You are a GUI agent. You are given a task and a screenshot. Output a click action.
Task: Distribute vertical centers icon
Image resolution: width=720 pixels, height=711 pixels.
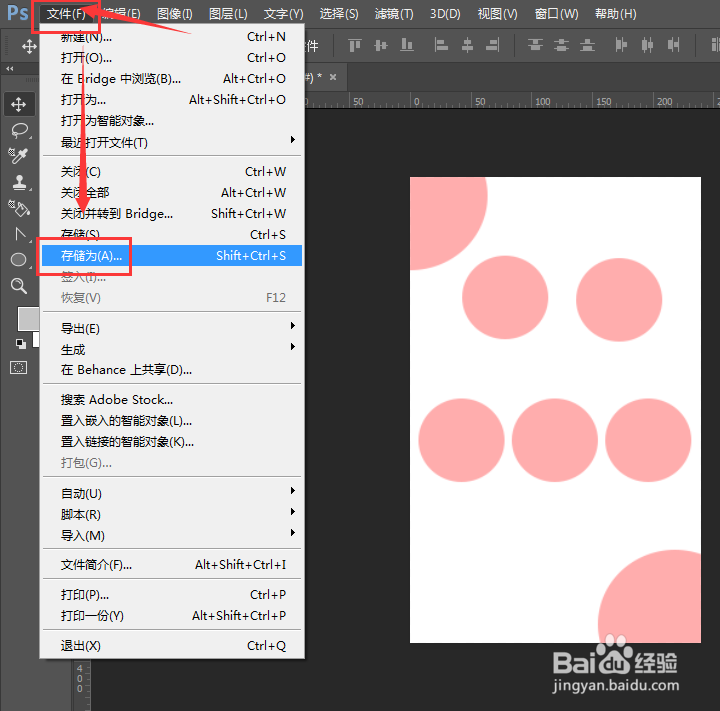(x=561, y=45)
